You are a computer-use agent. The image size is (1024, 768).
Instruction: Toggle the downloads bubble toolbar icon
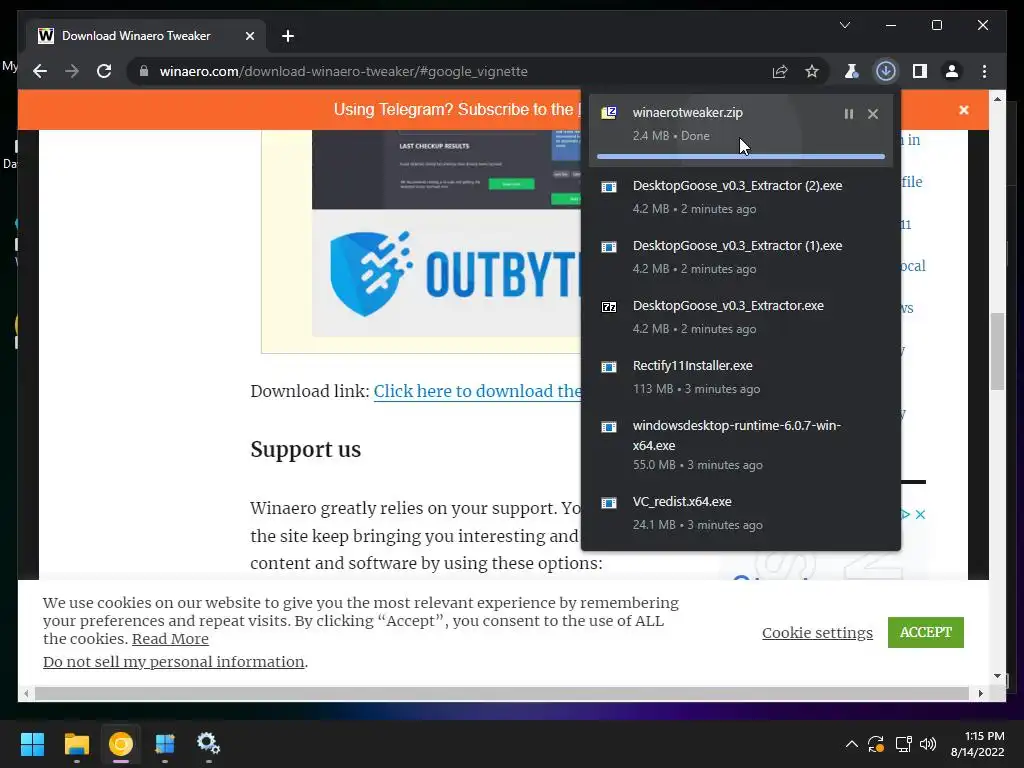click(886, 71)
